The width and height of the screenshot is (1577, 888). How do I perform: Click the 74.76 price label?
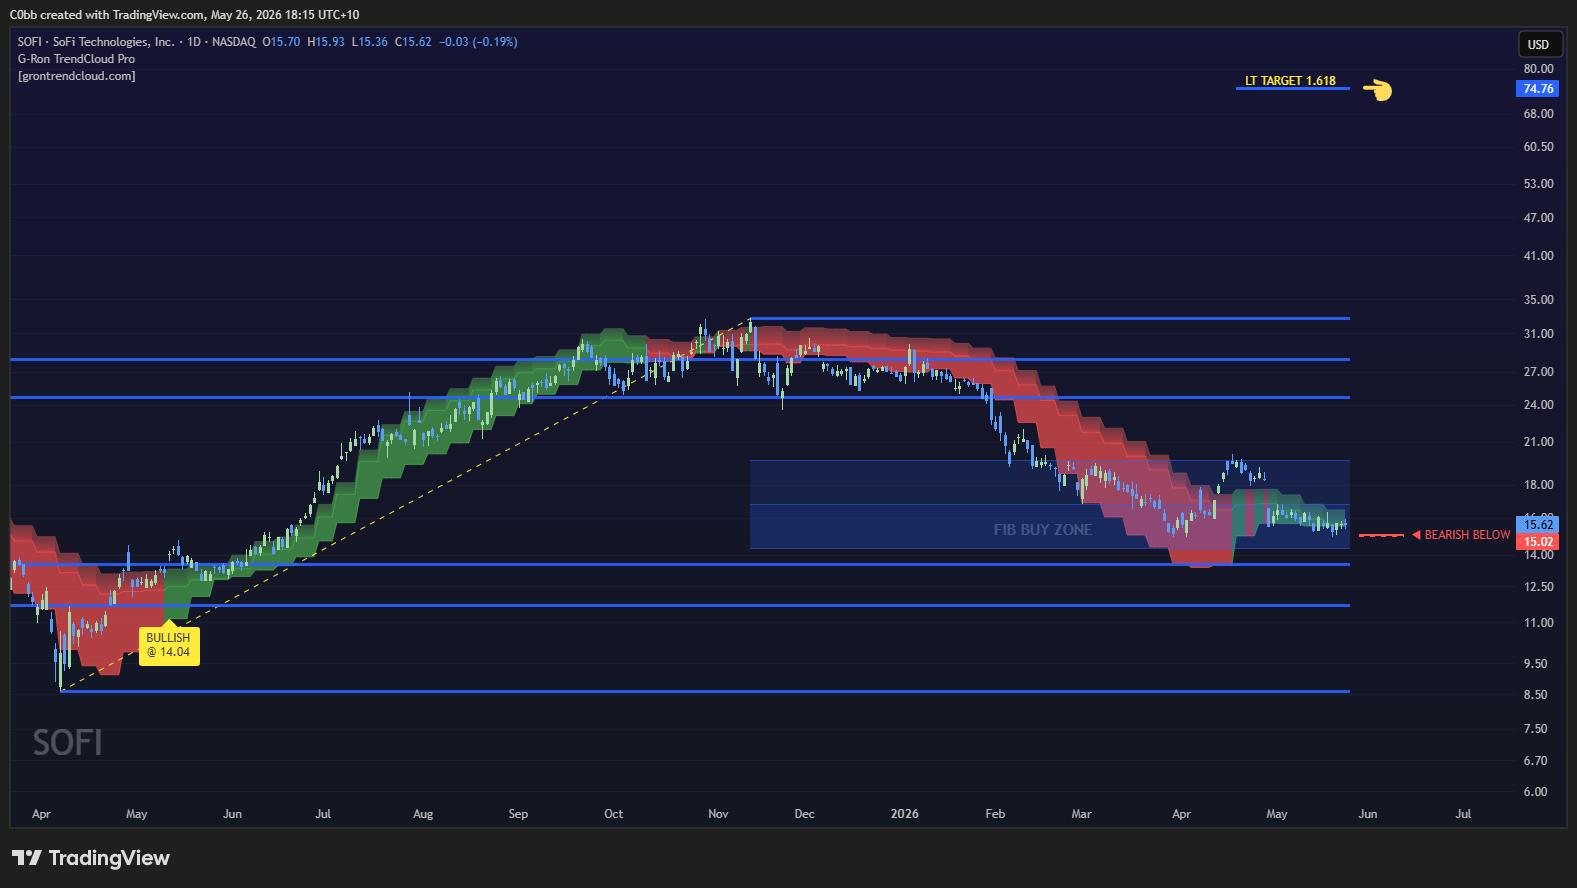[1537, 89]
